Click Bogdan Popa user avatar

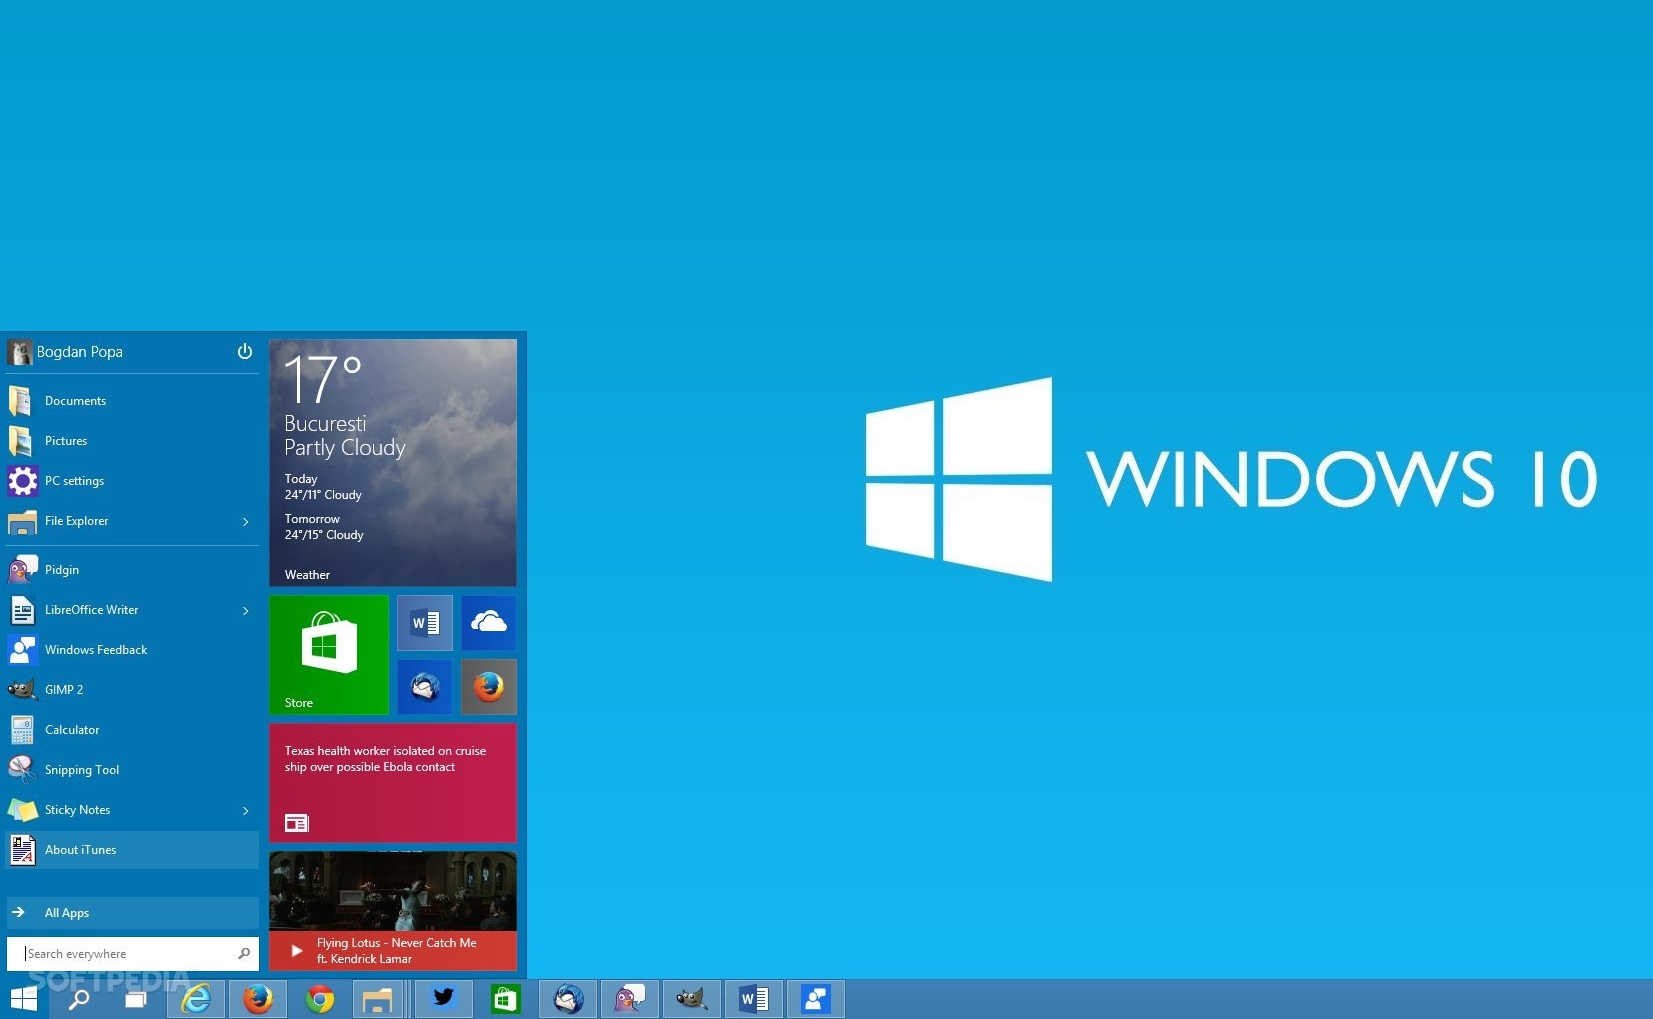(x=19, y=352)
